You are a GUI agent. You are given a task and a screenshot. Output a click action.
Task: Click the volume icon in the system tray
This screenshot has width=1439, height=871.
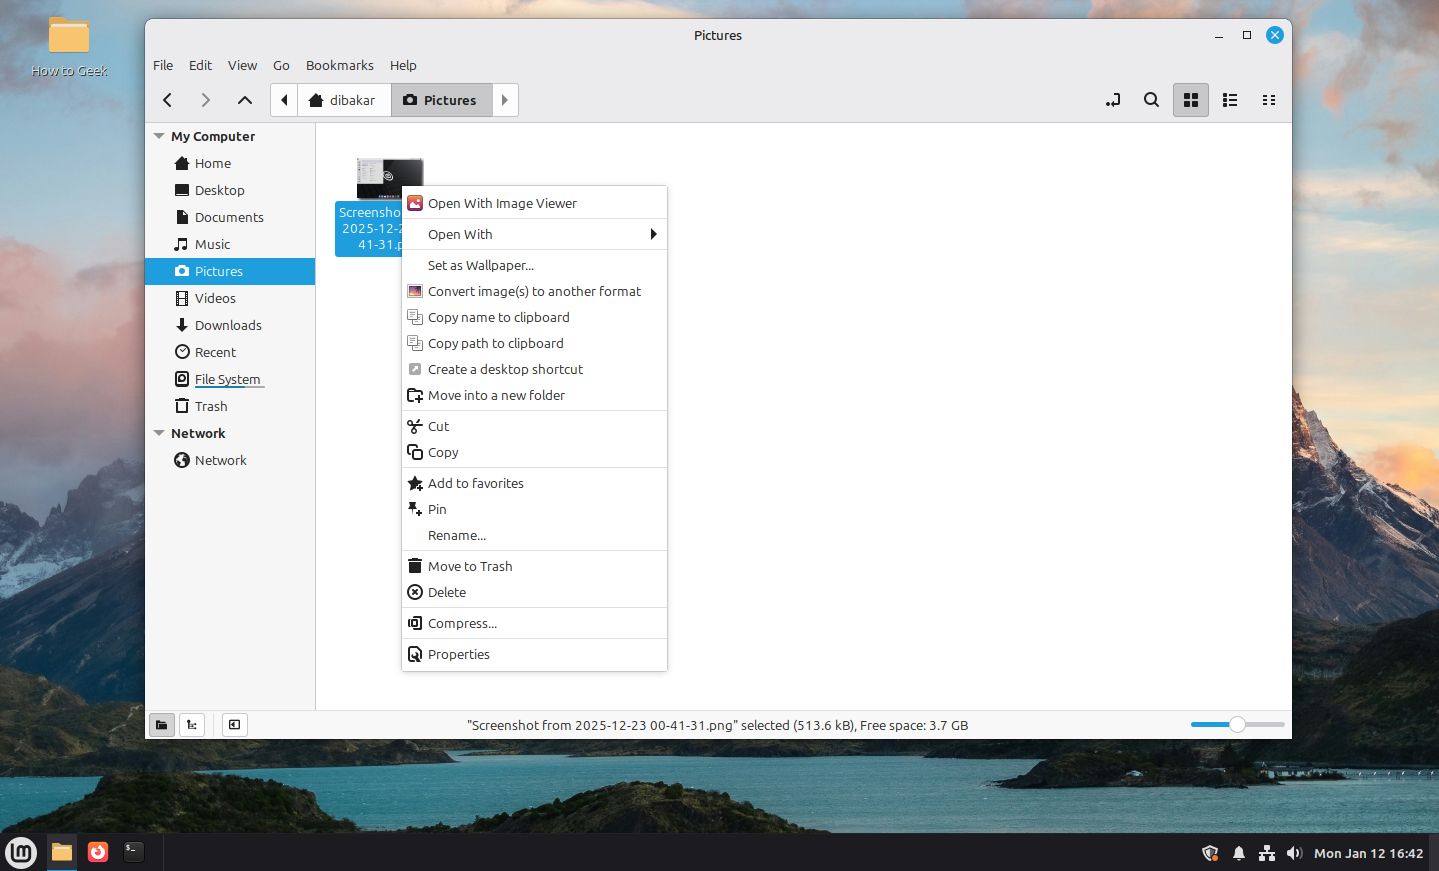(1294, 852)
